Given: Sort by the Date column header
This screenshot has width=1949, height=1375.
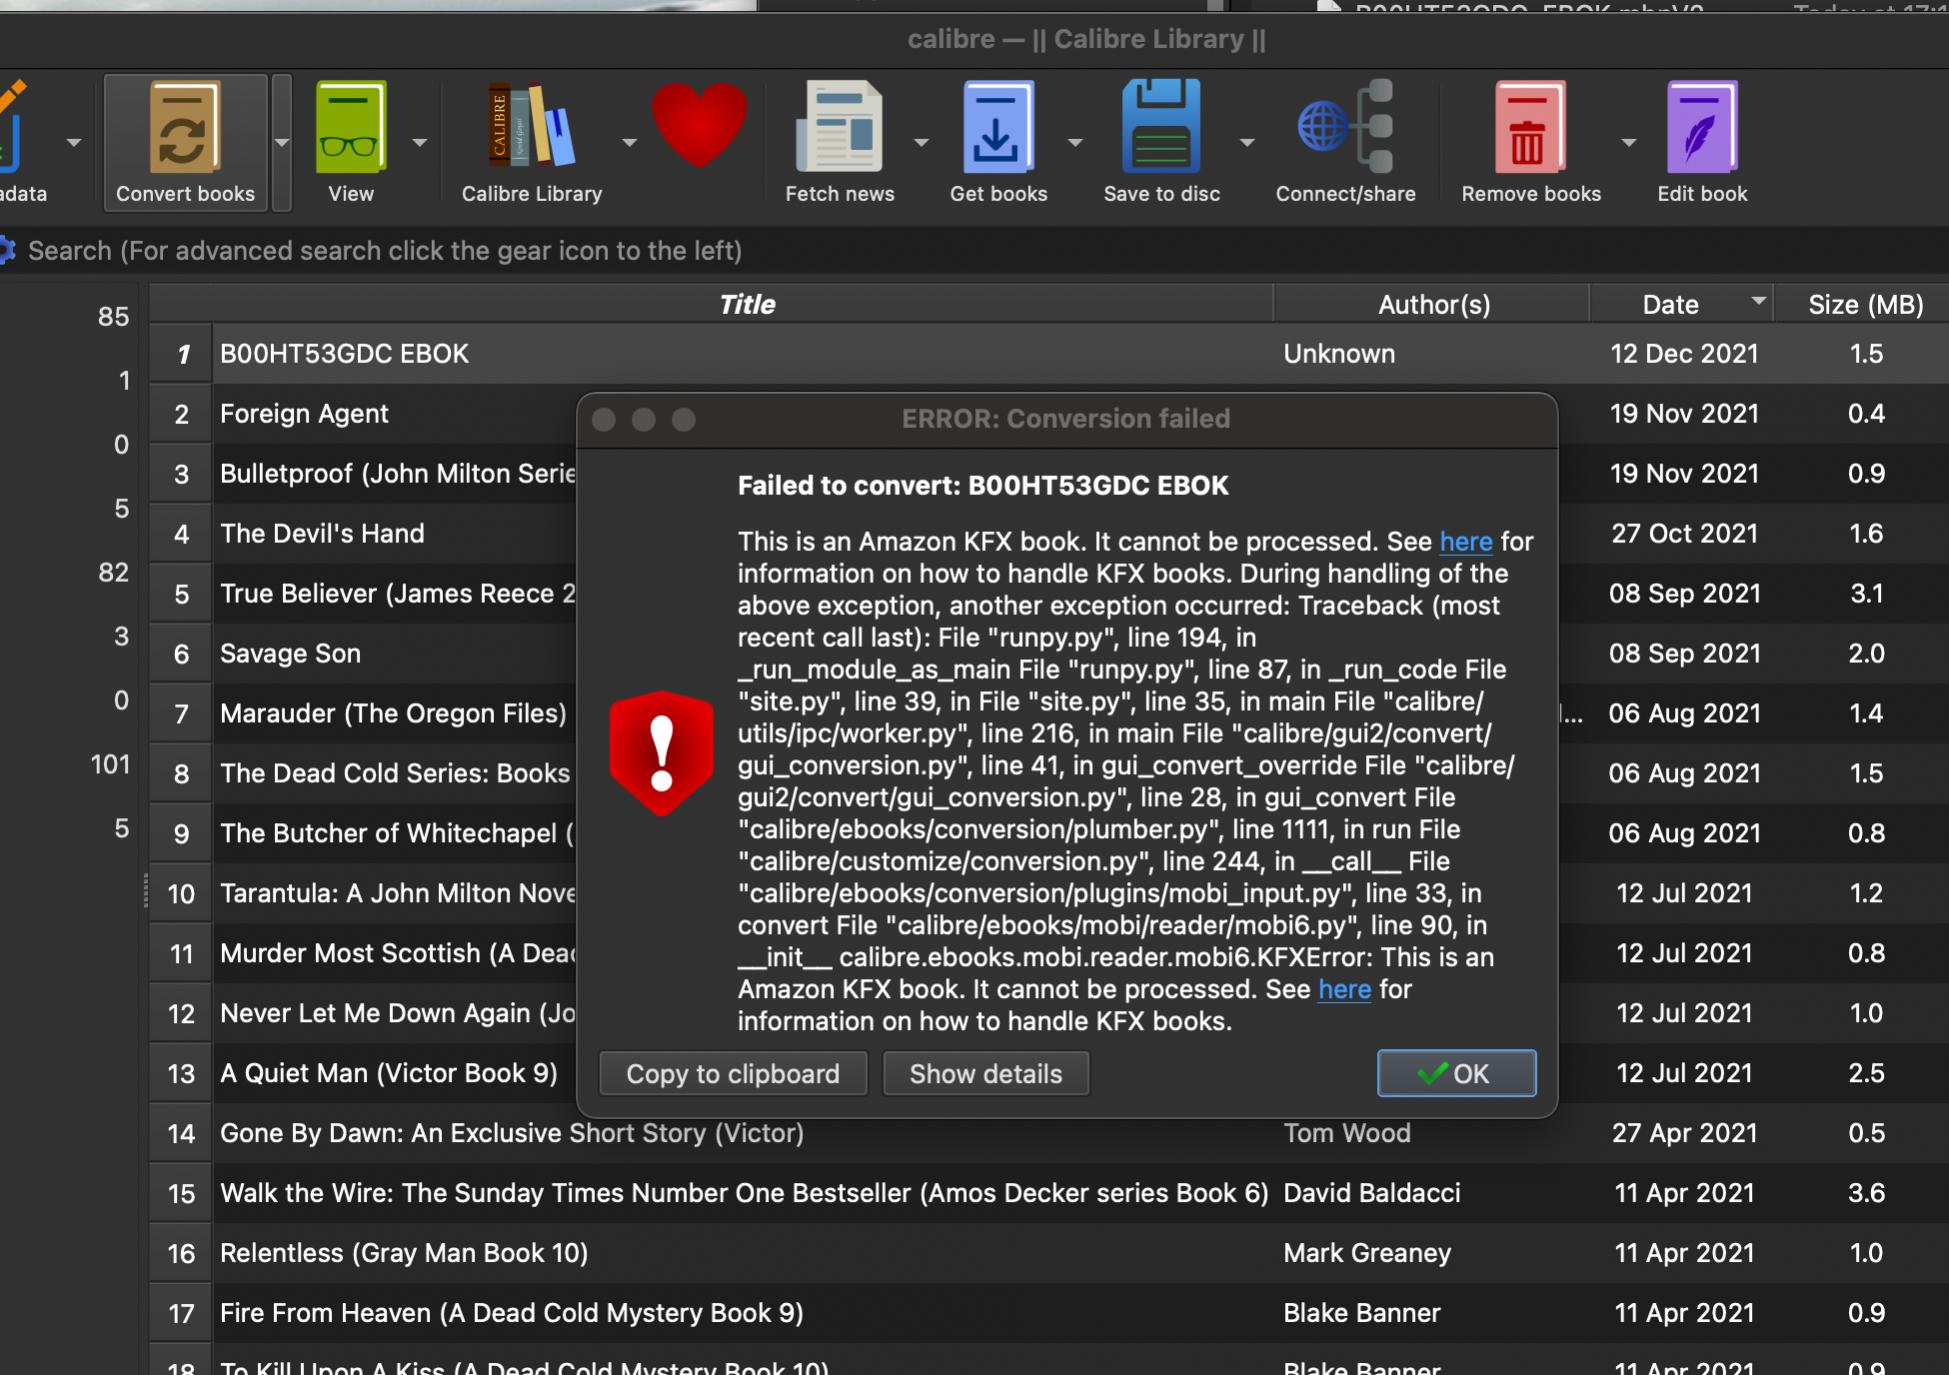Looking at the screenshot, I should pyautogui.click(x=1670, y=304).
